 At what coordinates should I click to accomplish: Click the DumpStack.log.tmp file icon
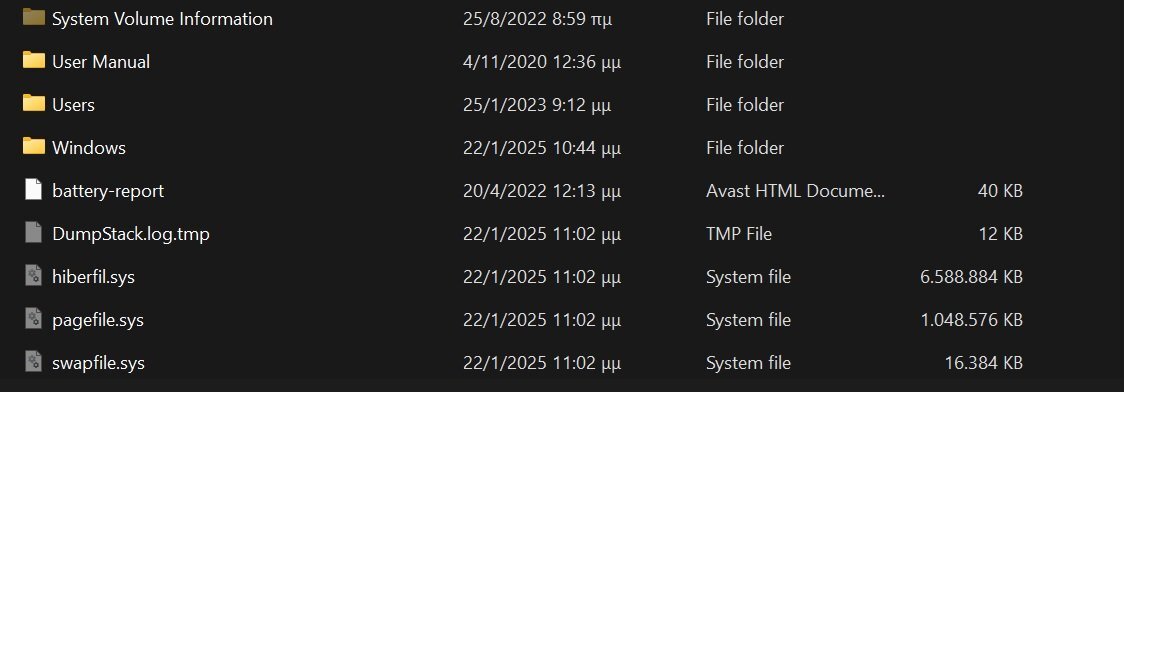pyautogui.click(x=34, y=233)
